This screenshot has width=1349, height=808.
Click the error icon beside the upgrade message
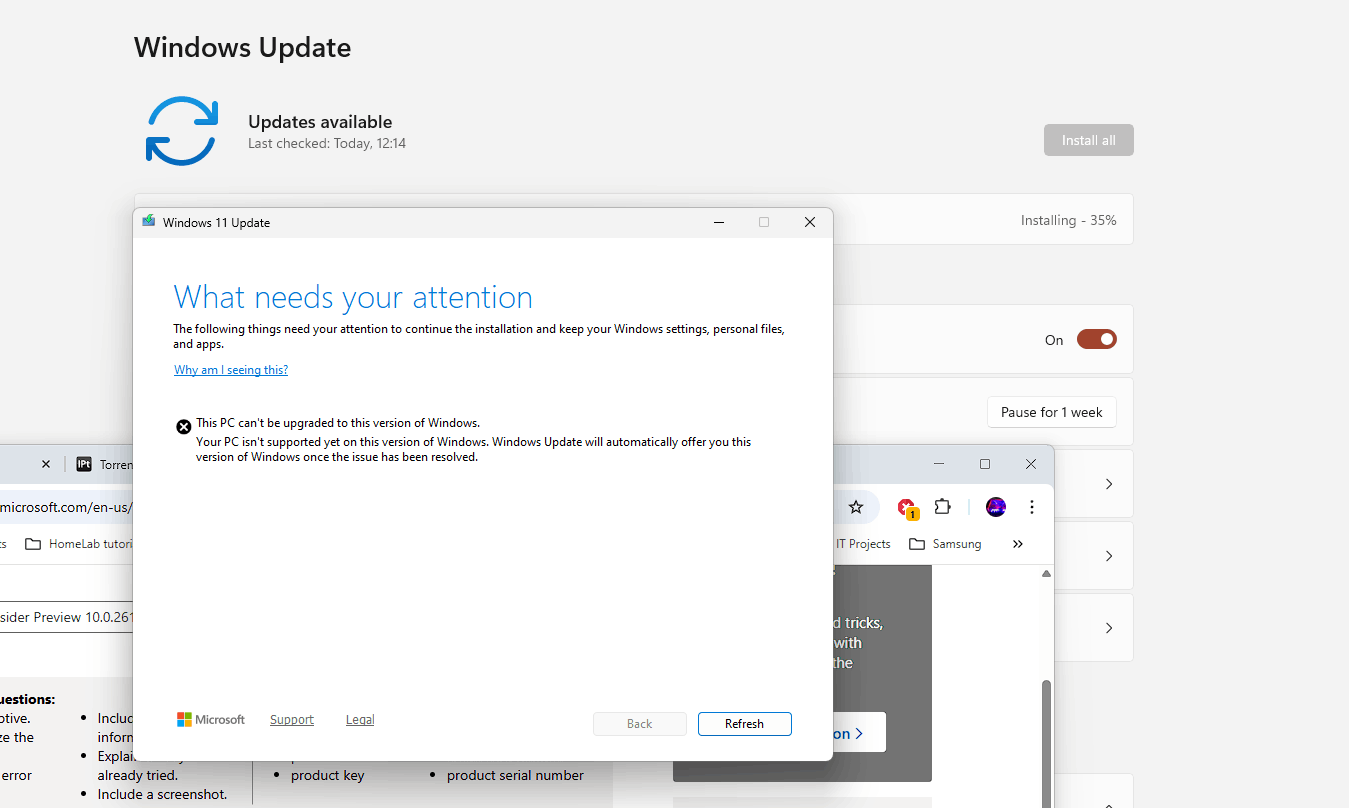(x=183, y=426)
